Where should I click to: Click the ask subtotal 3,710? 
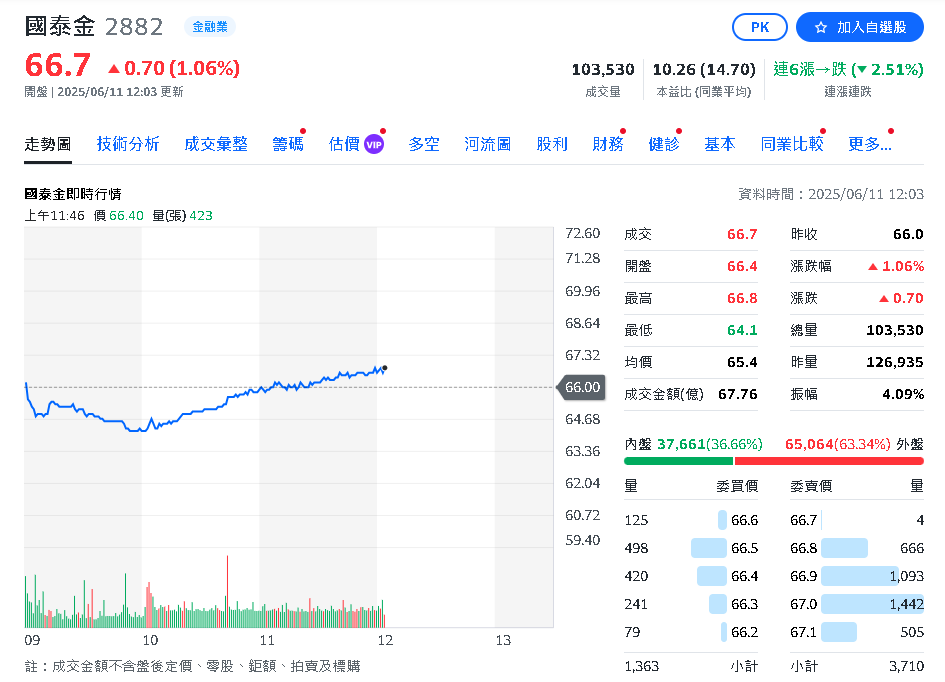906,666
